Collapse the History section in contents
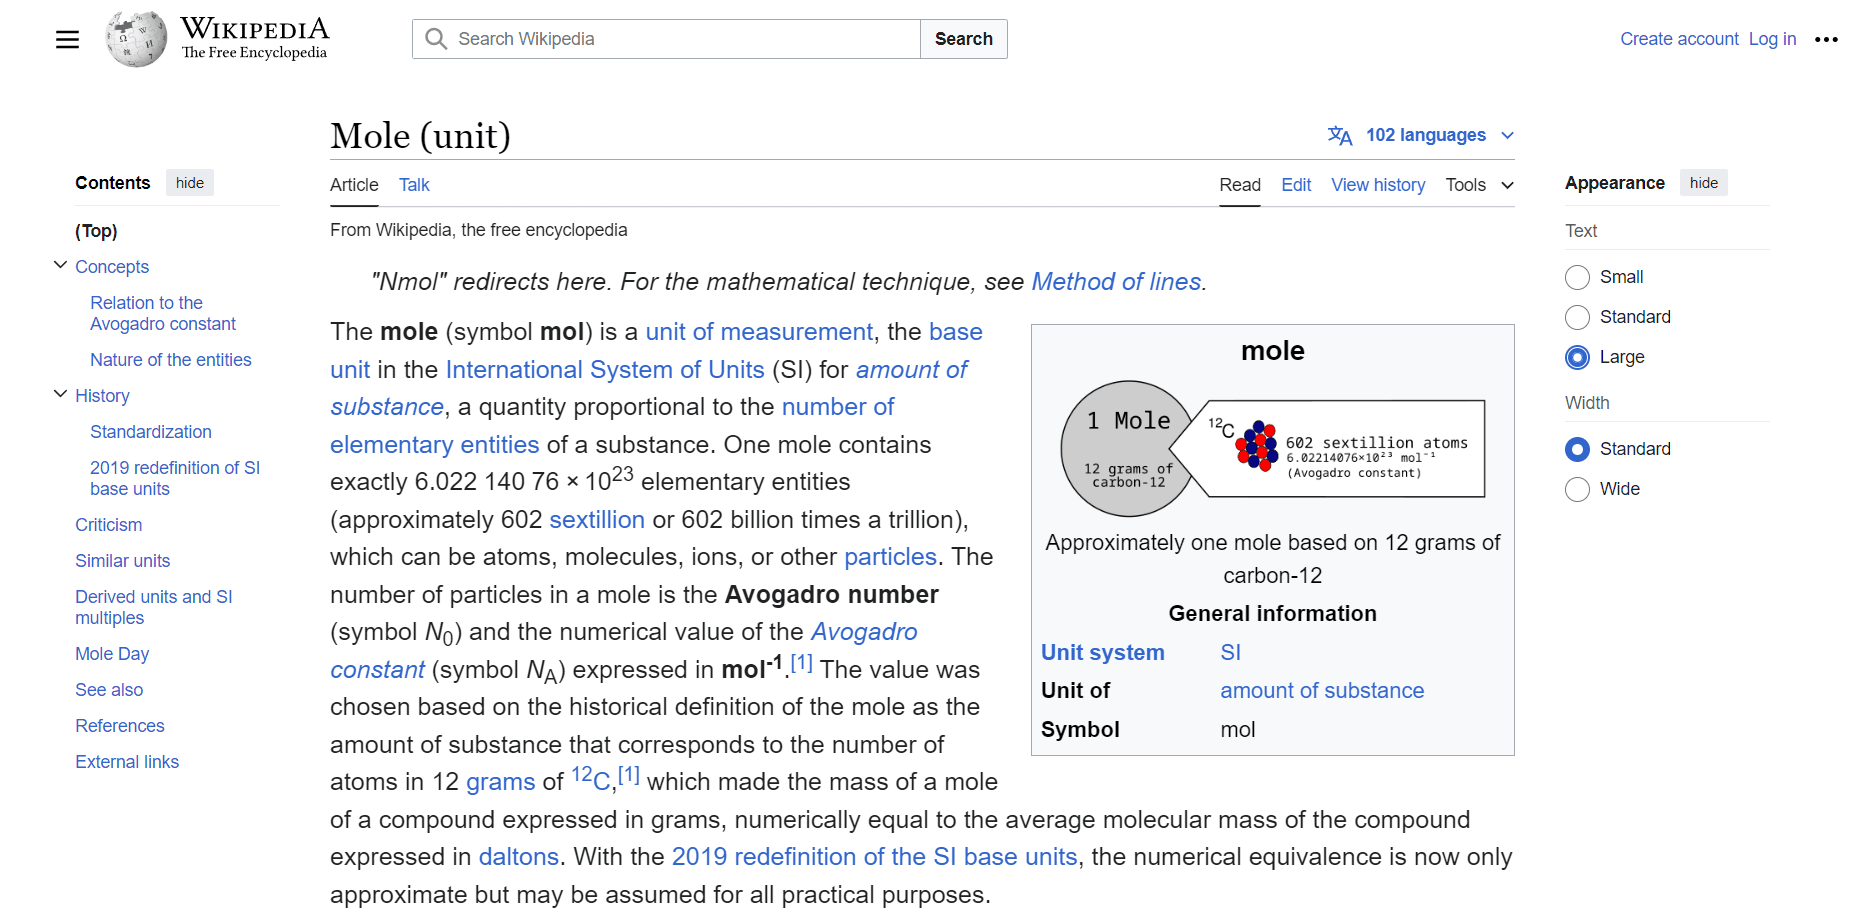 60,395
